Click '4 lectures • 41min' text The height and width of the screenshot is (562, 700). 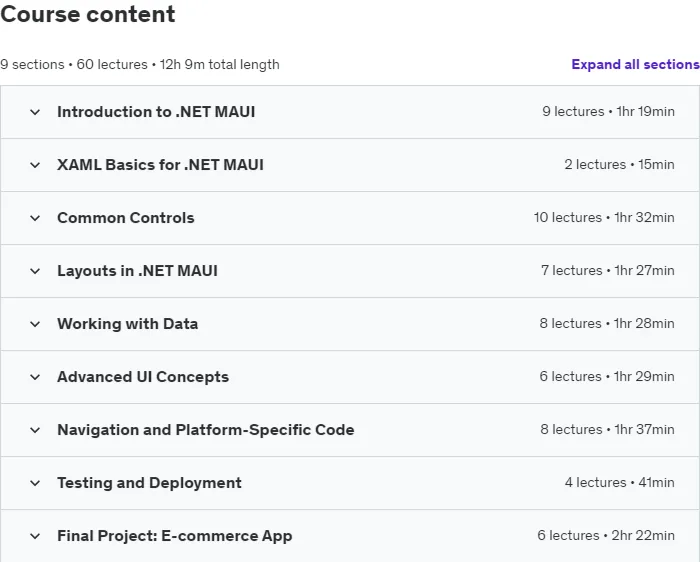coord(620,483)
